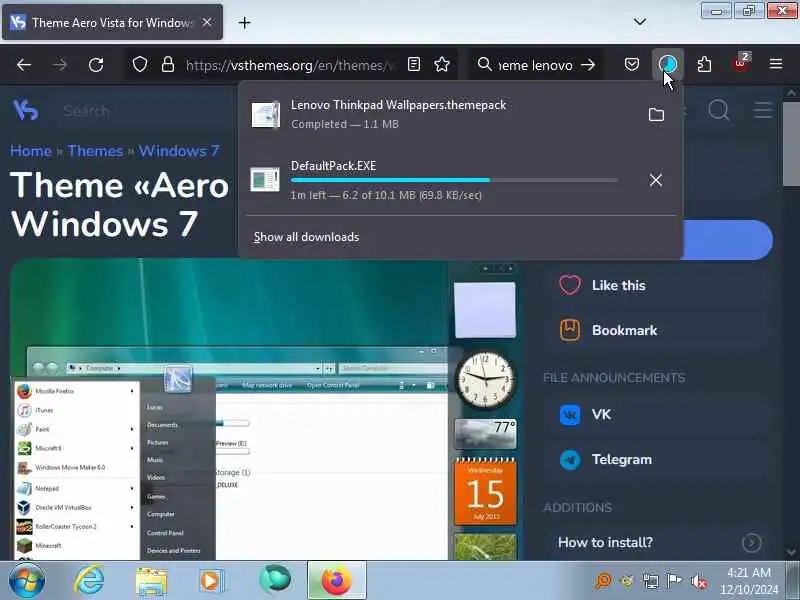Open the tracking protection shield icon
Screen dimensions: 800x600
coord(140,65)
